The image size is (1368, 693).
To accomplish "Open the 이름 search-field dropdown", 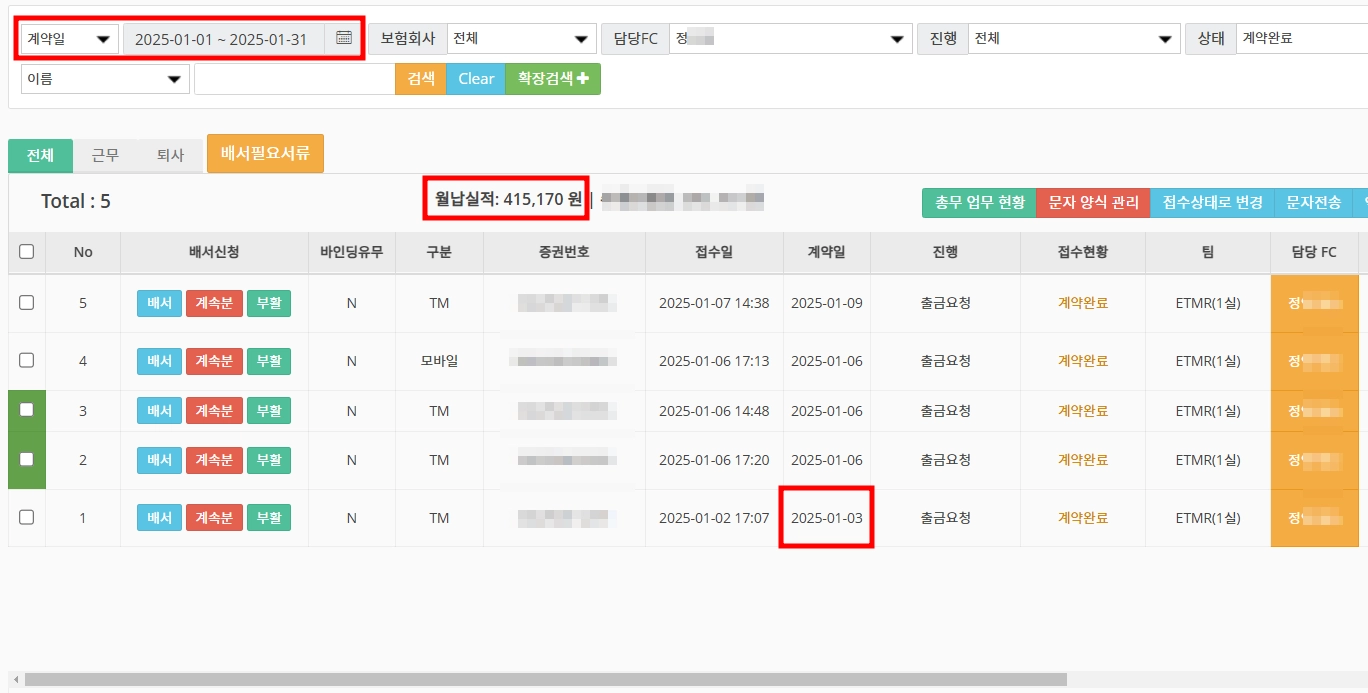I will (x=104, y=78).
